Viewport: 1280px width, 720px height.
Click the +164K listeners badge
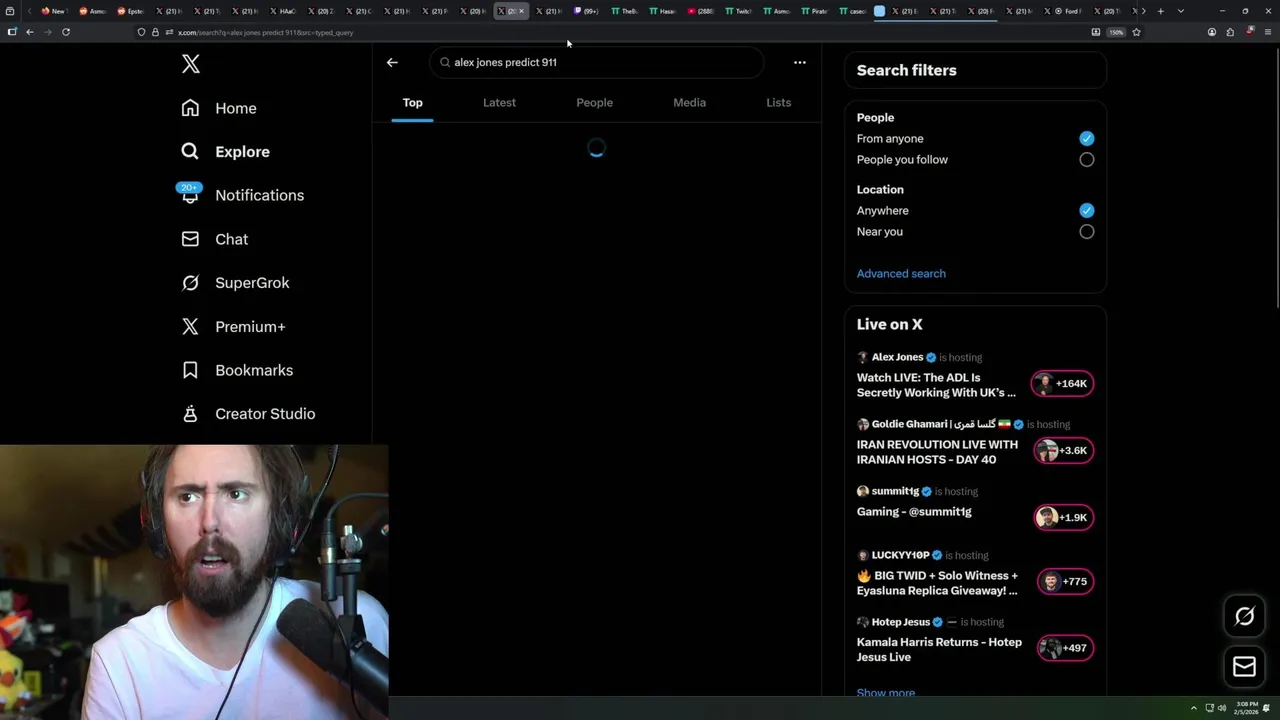(x=1063, y=384)
